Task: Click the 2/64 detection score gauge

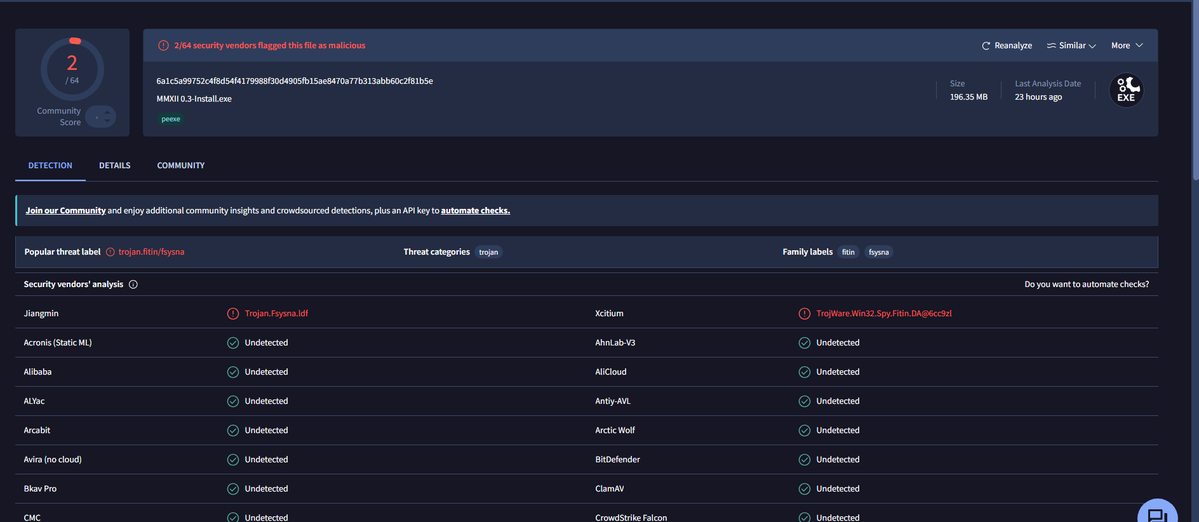Action: tap(72, 68)
